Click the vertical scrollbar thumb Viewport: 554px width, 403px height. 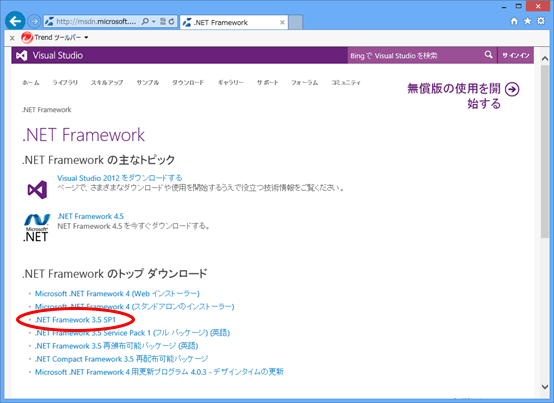point(545,151)
